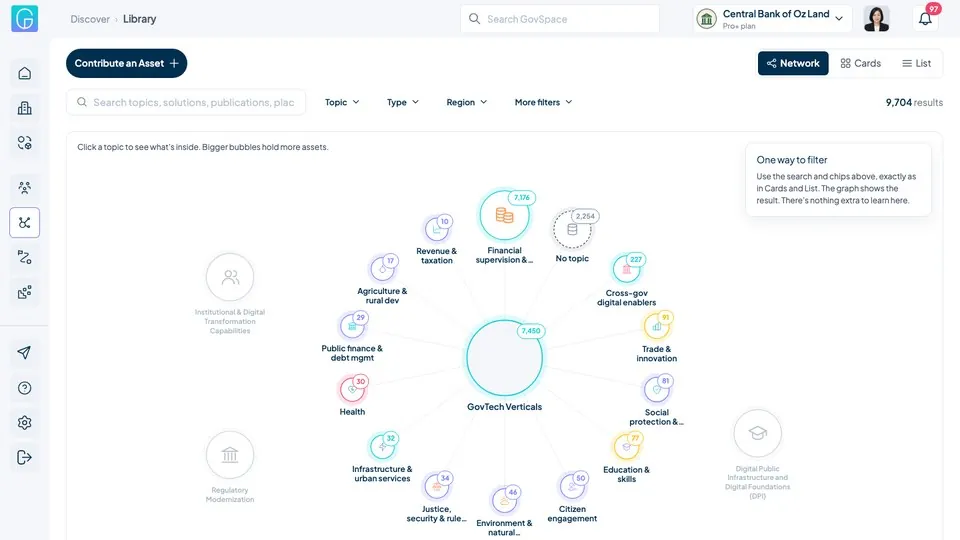Select the network graph sidebar icon

pos(24,223)
